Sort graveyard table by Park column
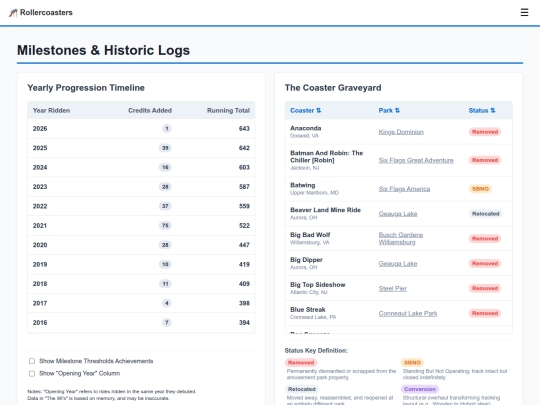Screen dimensions: 540x405 (x=389, y=111)
